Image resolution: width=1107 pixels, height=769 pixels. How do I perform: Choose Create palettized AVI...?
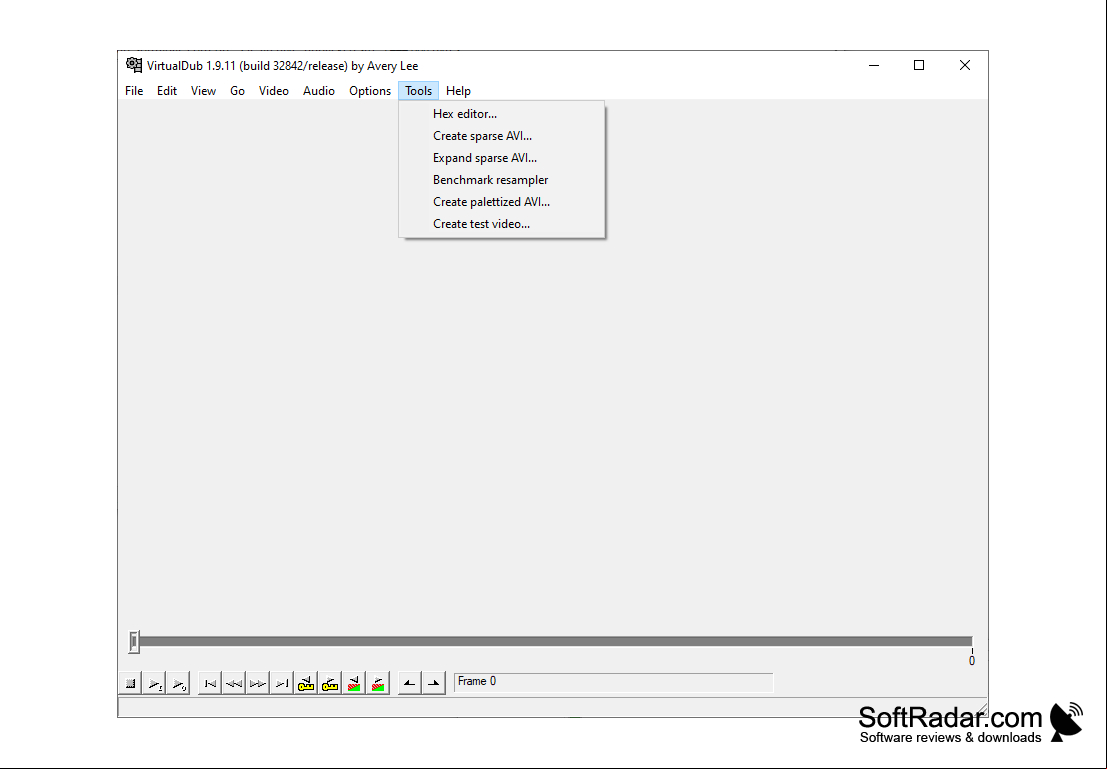click(x=501, y=202)
